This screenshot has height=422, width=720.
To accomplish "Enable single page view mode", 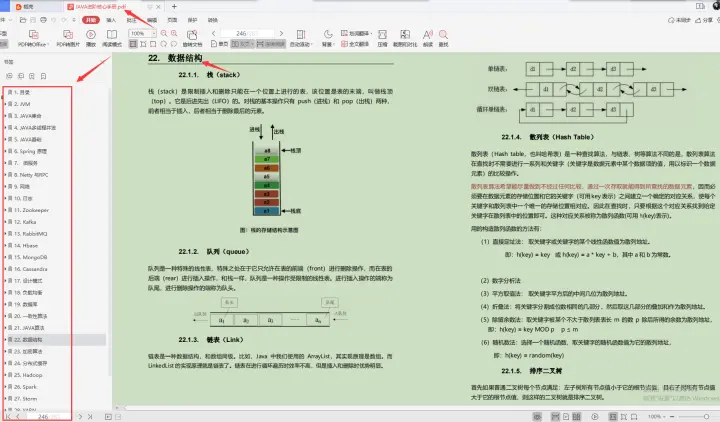I will click(x=219, y=44).
